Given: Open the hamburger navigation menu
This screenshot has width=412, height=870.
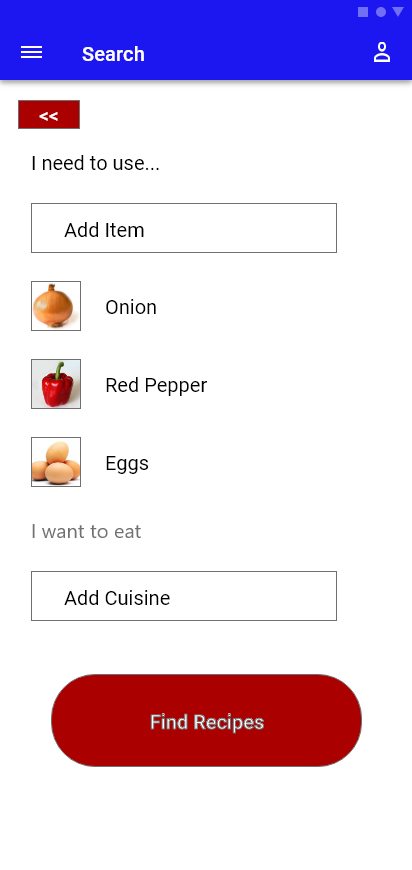Looking at the screenshot, I should (x=32, y=53).
